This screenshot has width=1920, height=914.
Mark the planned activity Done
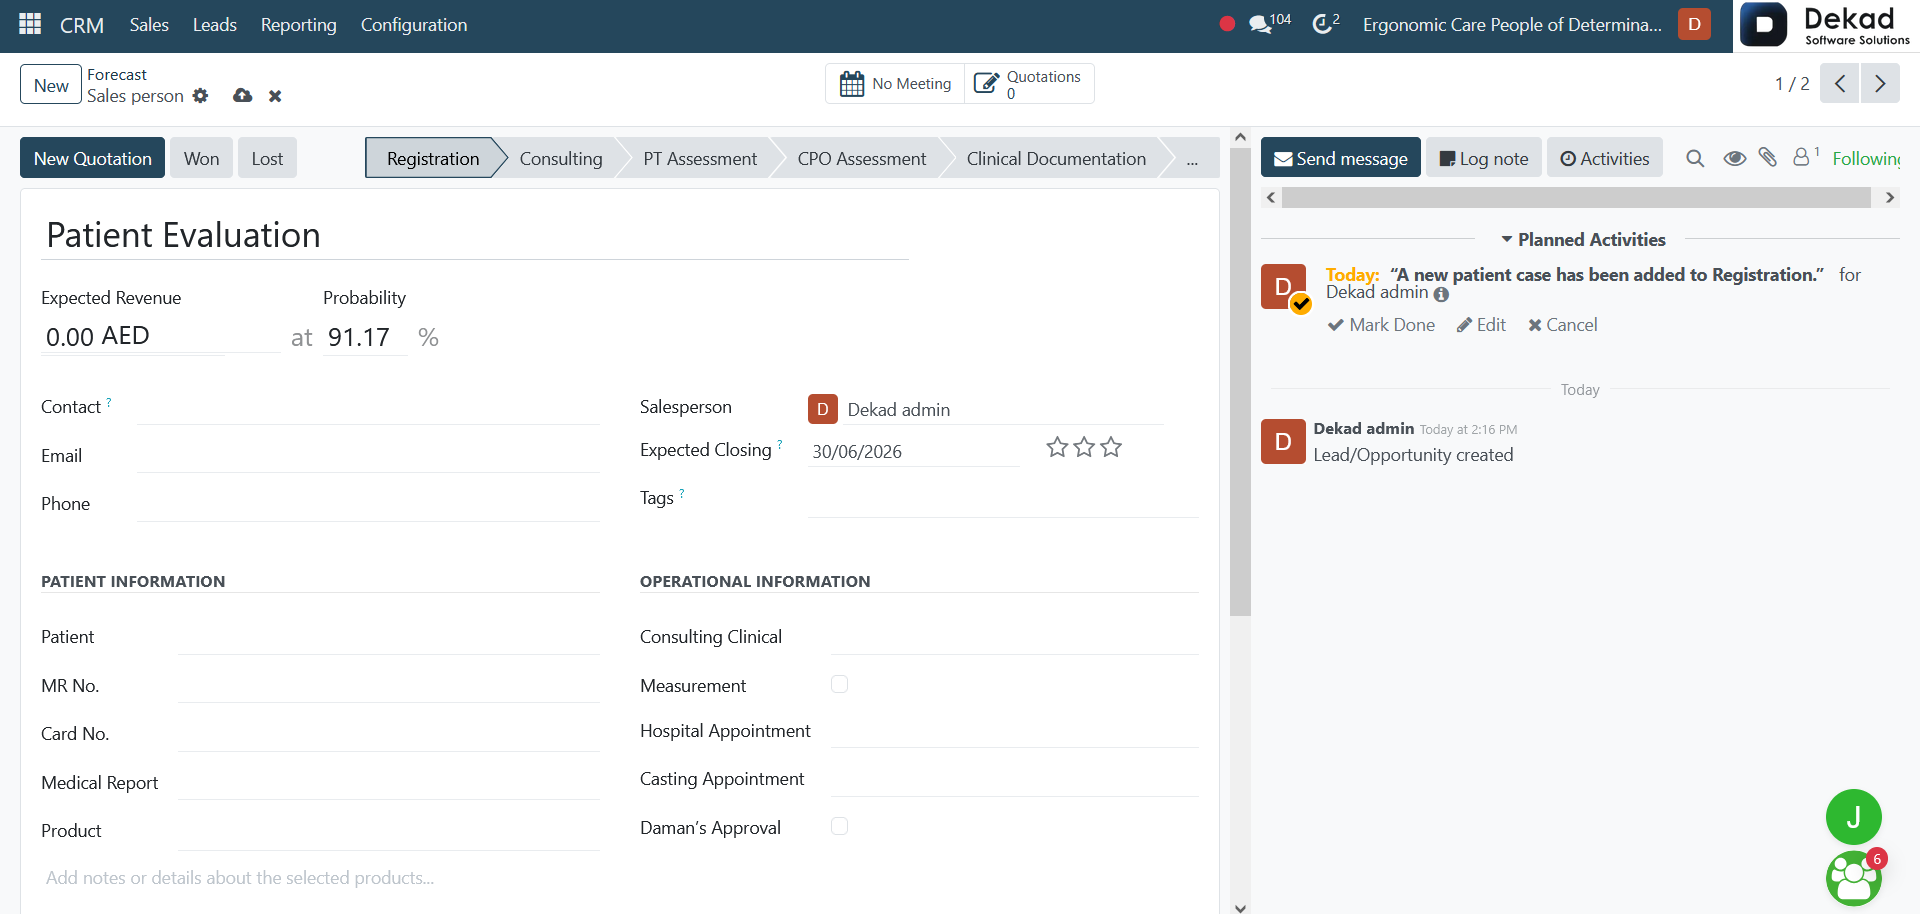tap(1381, 325)
